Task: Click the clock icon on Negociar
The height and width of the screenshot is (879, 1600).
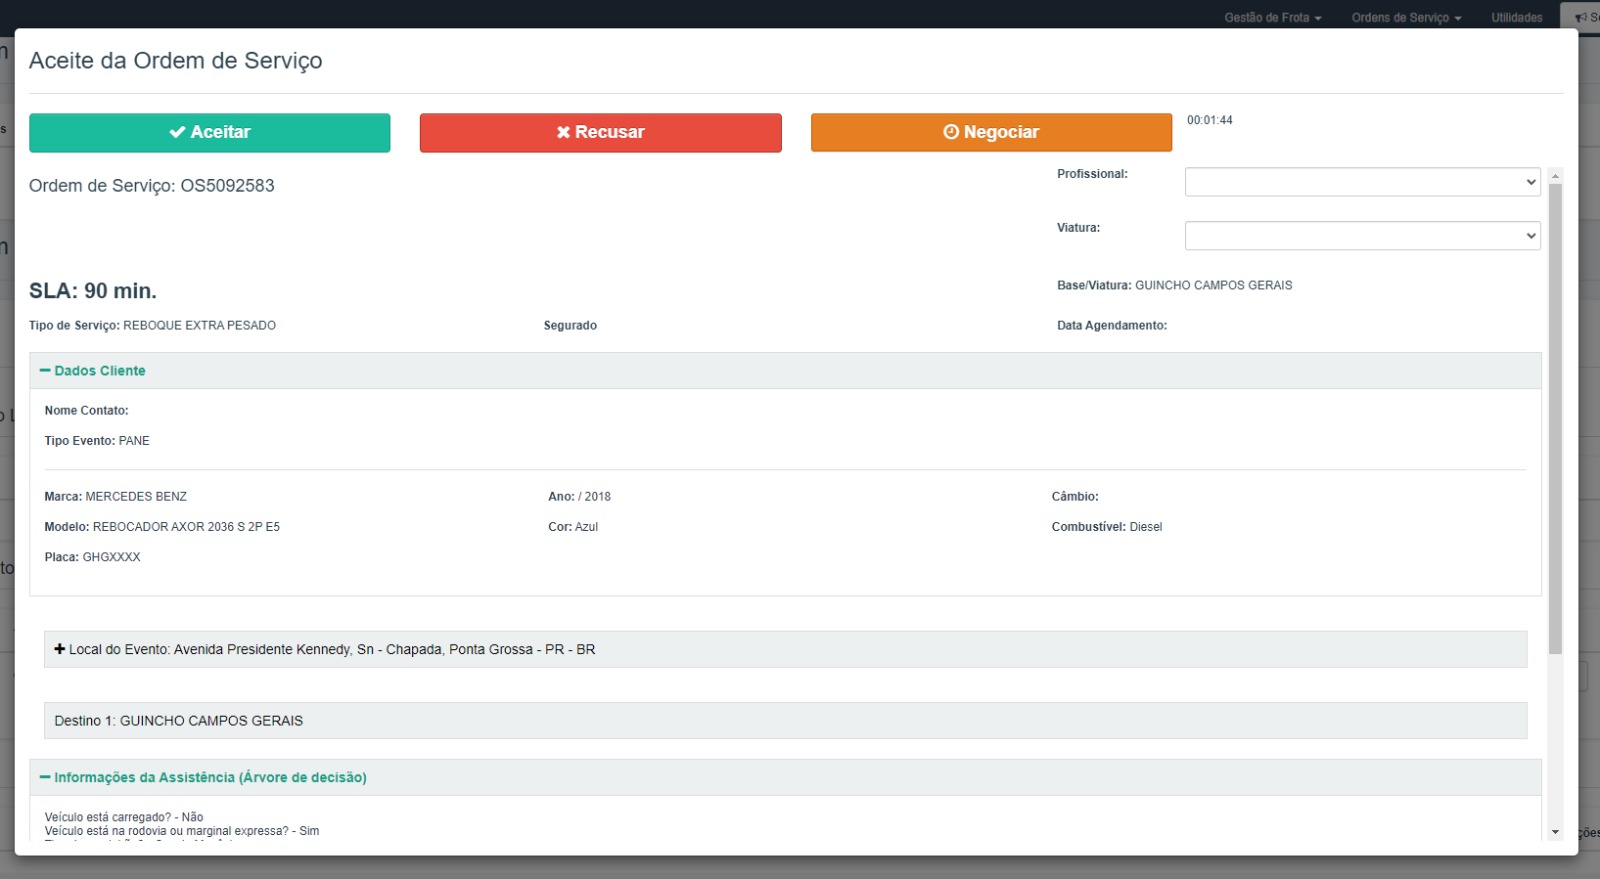Action: 951,132
